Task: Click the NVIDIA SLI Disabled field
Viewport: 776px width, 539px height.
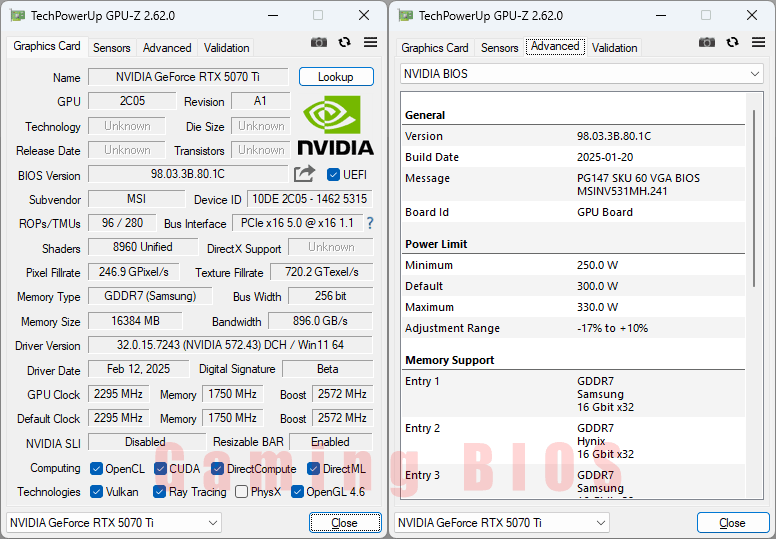Action: coord(146,442)
